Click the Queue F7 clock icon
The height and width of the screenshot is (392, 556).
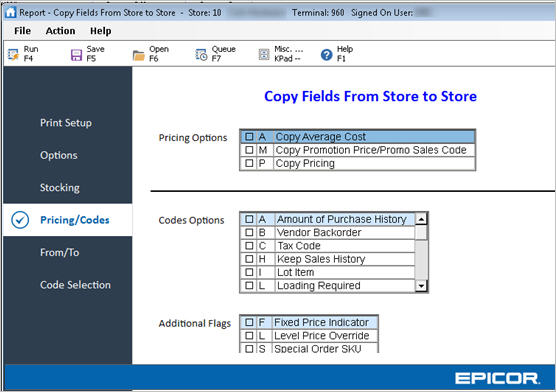201,55
